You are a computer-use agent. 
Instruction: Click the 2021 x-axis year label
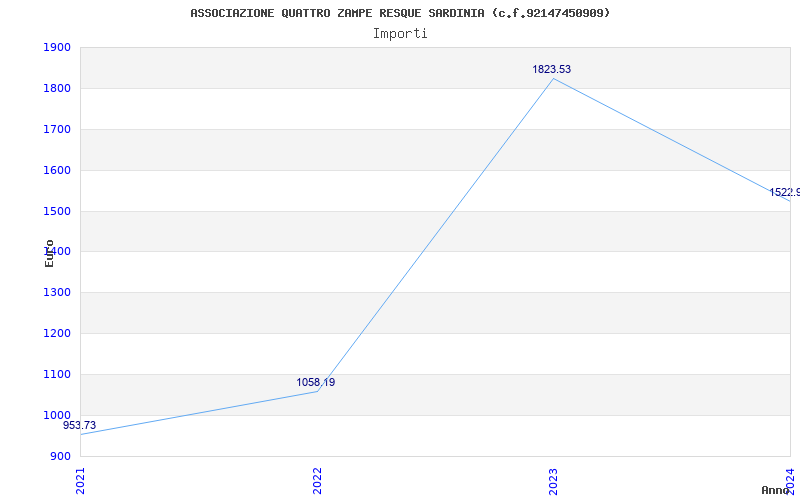point(81,481)
